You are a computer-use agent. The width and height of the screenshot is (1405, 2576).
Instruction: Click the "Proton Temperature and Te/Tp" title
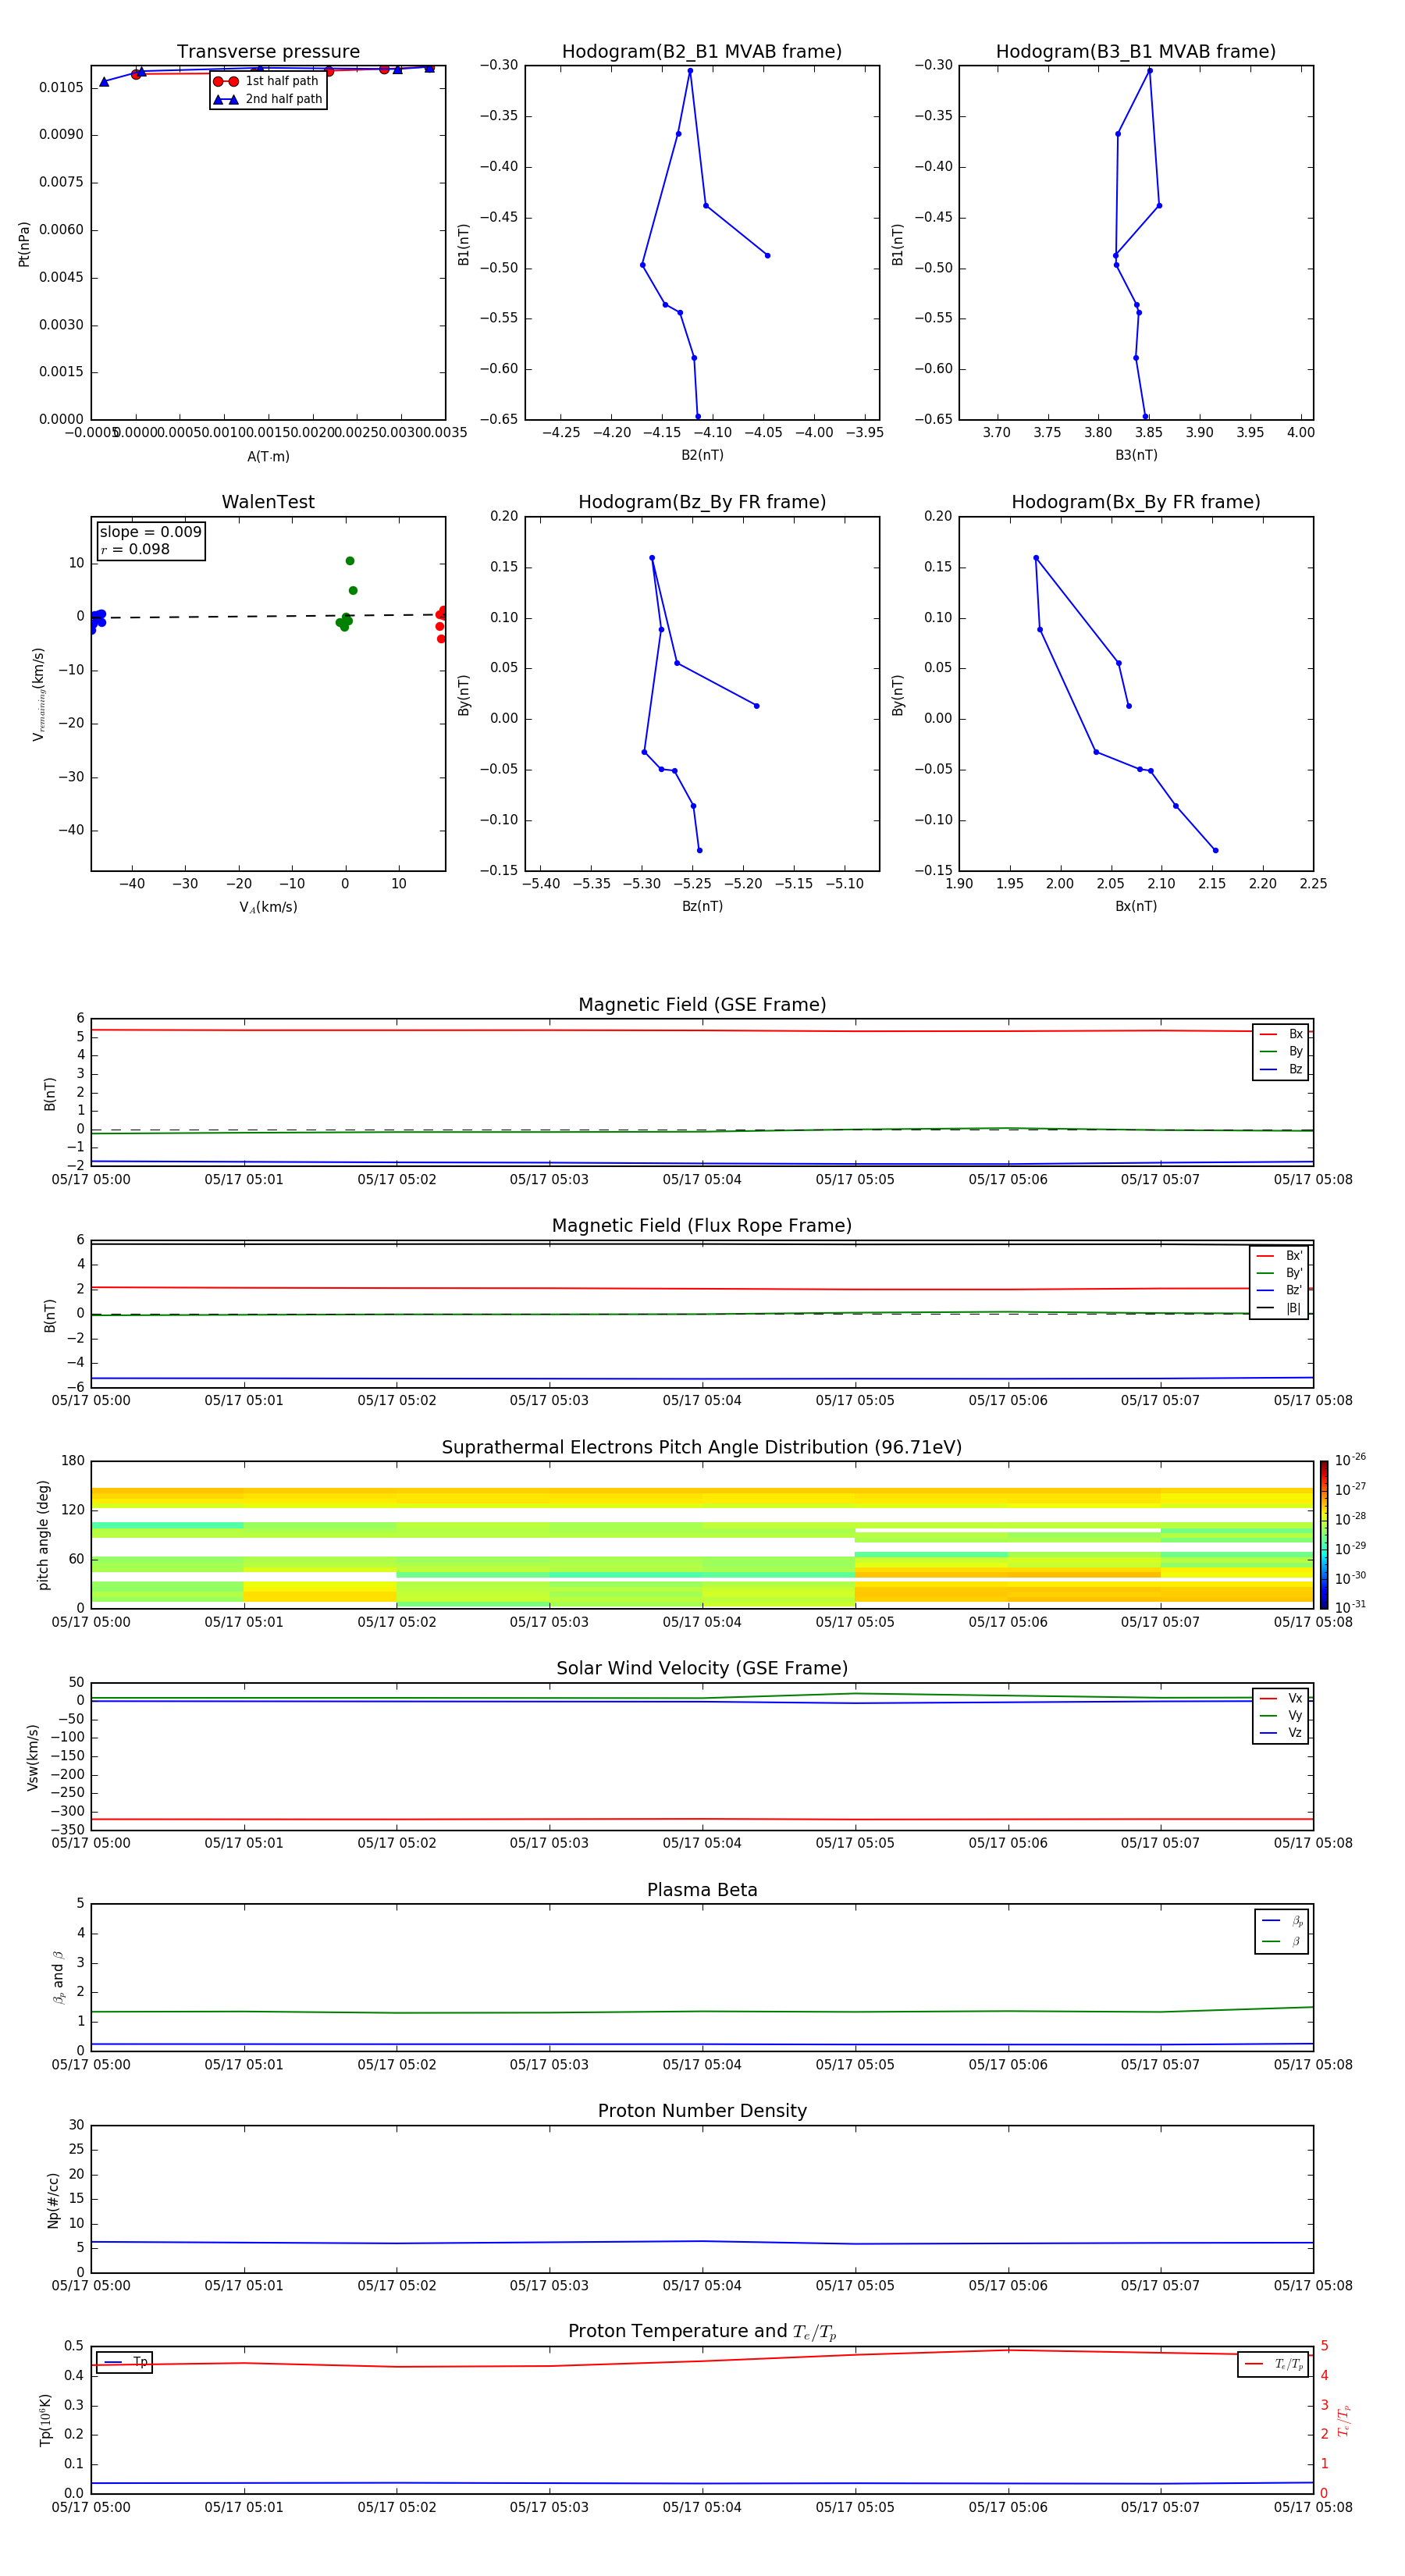pos(702,2332)
